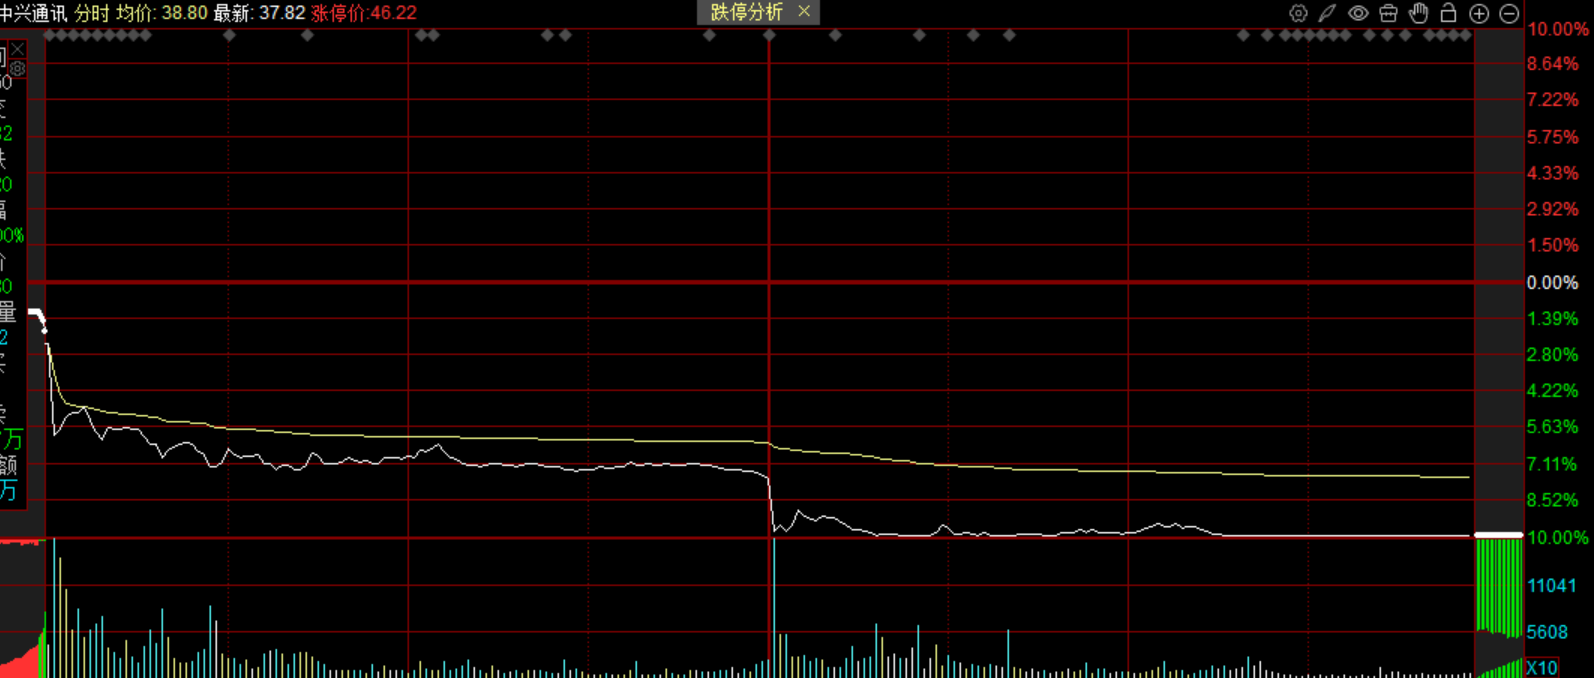Viewport: 1594px width, 678px height.
Task: Click the first diamond marker of the row
Action: (x=50, y=35)
